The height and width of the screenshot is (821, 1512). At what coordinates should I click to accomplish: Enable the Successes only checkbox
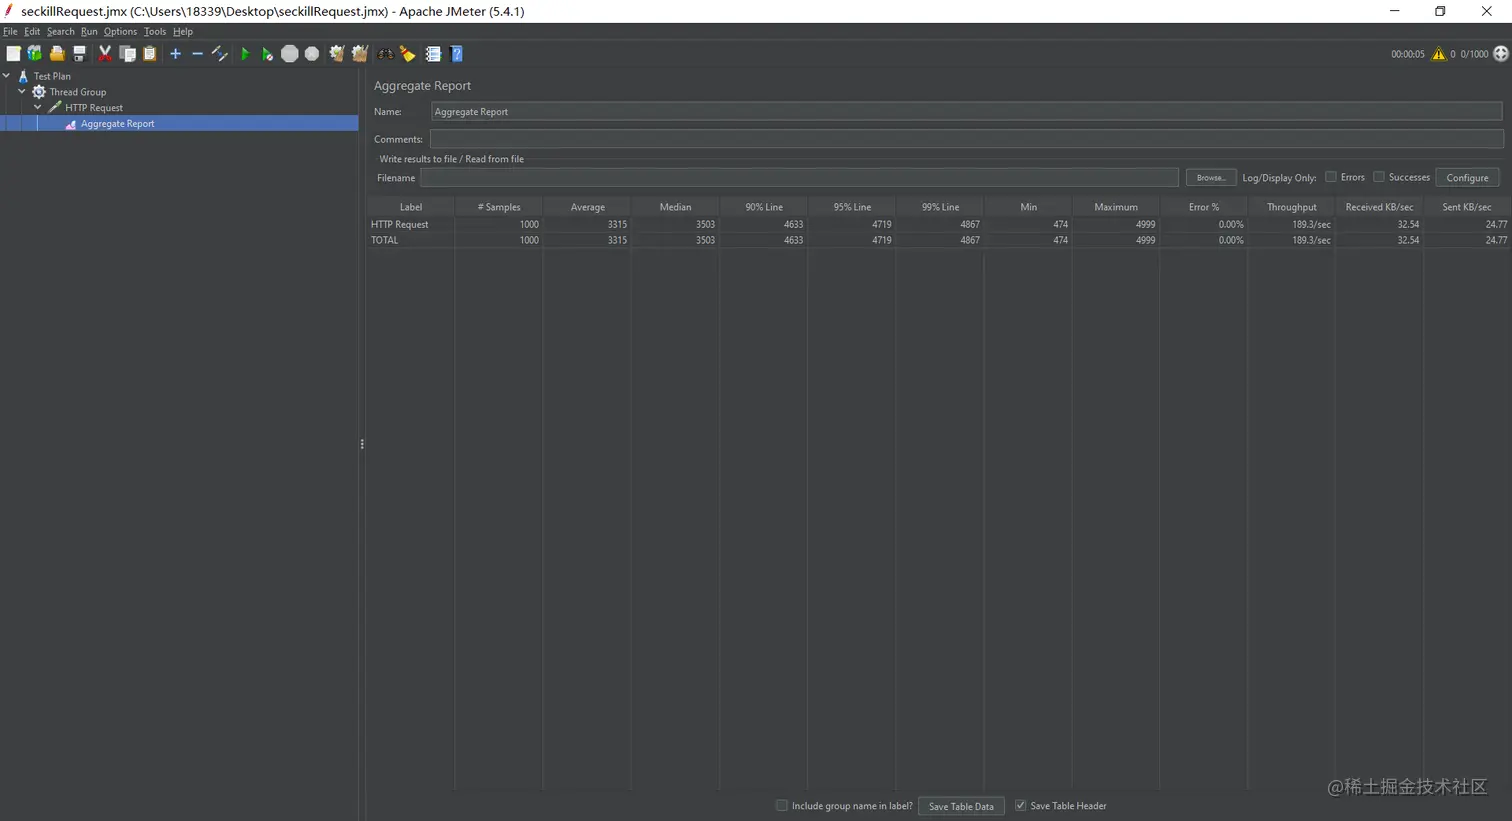tap(1379, 177)
